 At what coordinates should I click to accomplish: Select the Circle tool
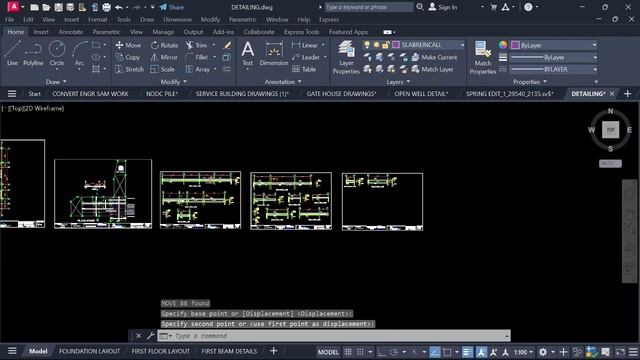57,53
